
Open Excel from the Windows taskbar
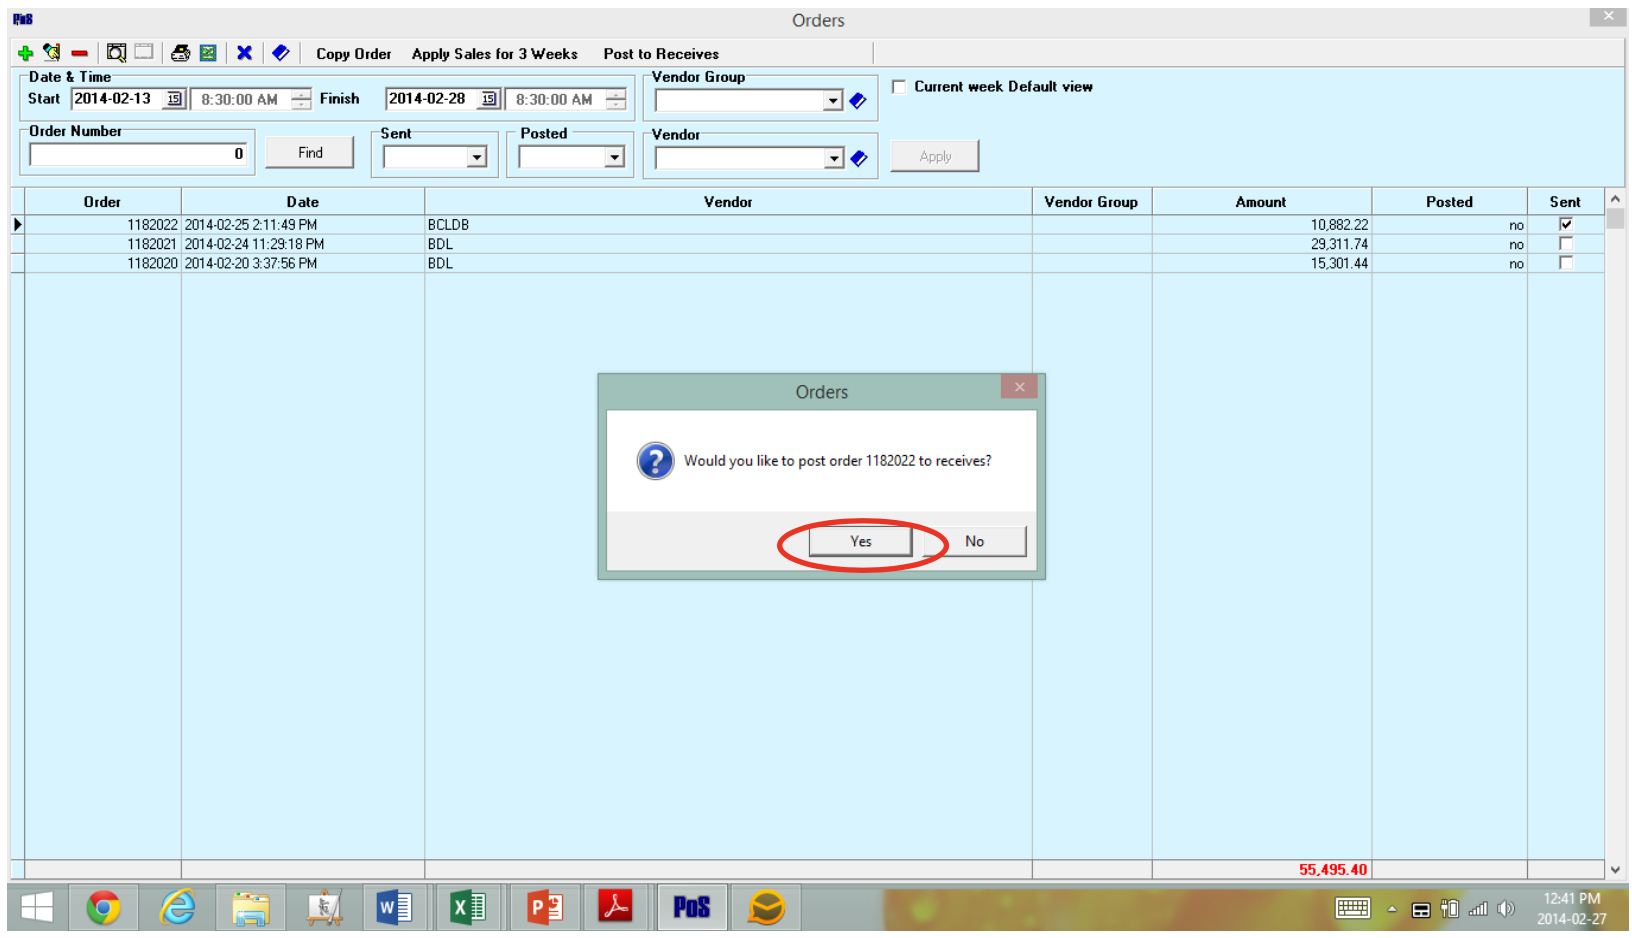(467, 908)
